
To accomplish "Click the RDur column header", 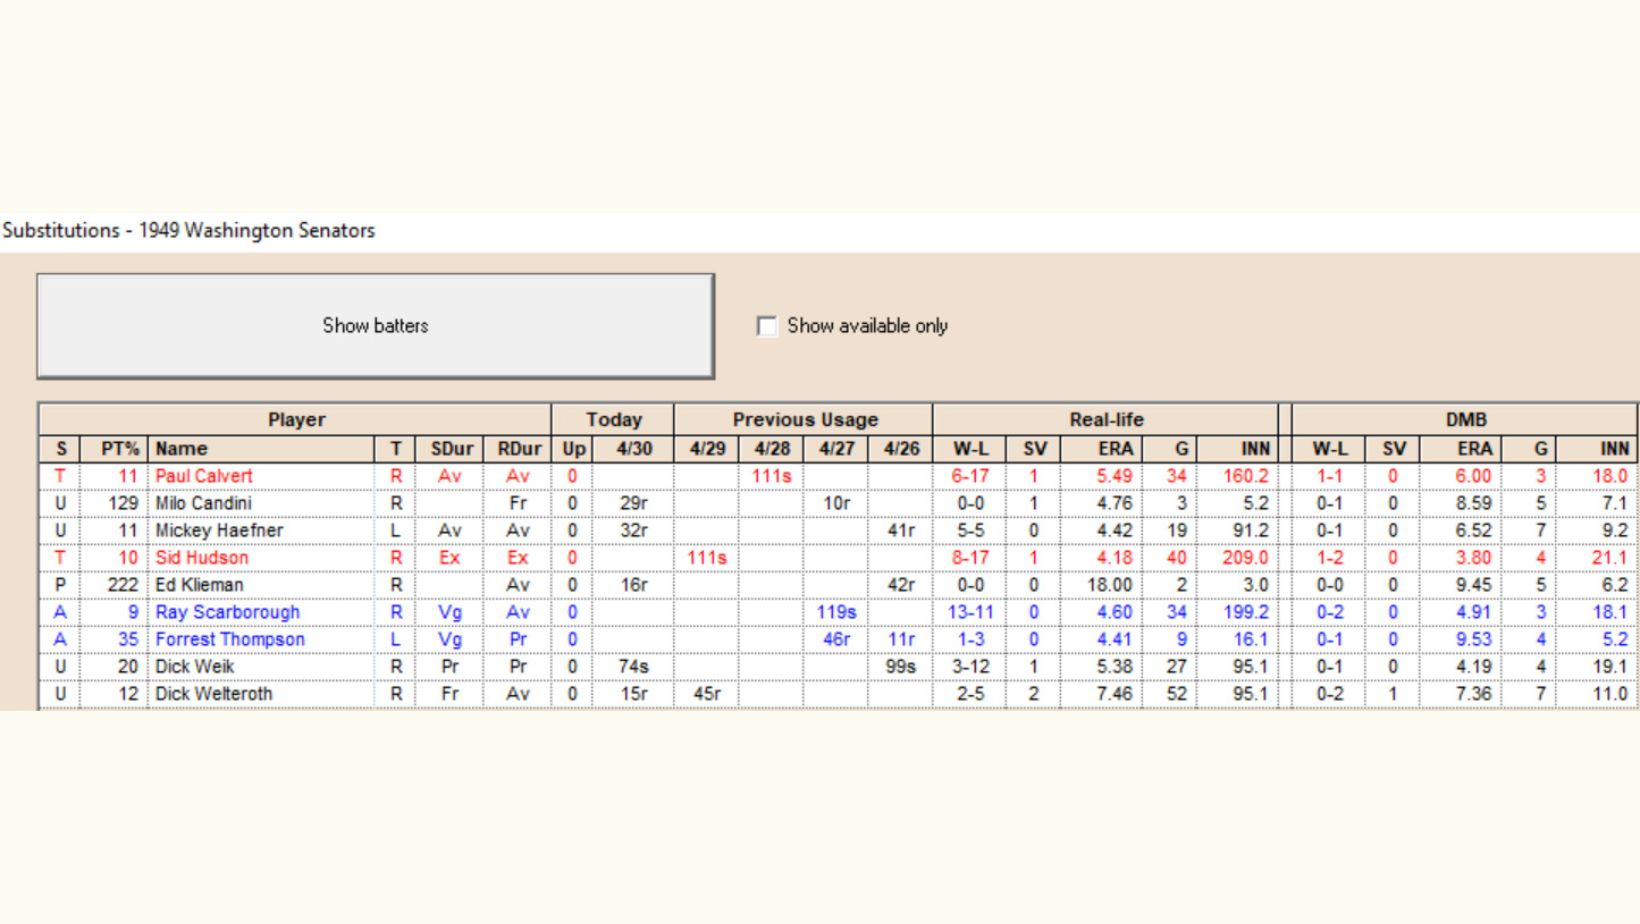I will (518, 449).
